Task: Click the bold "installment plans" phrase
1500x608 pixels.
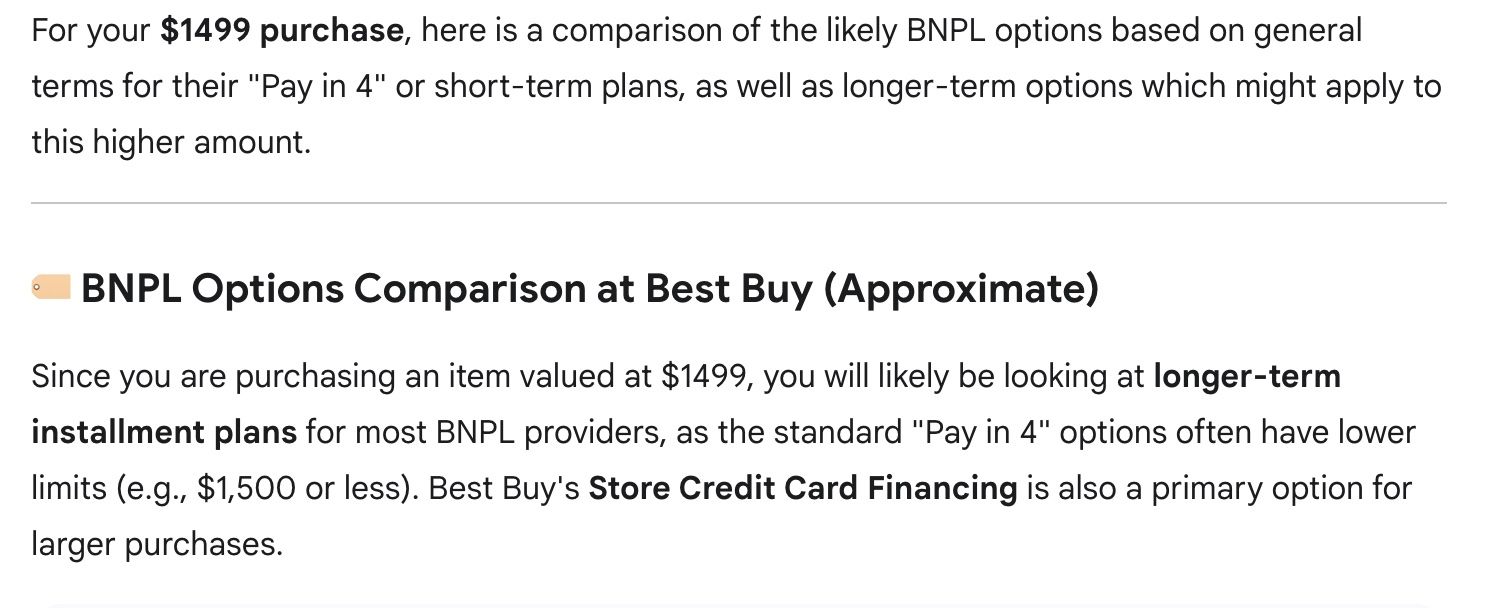Action: tap(164, 432)
